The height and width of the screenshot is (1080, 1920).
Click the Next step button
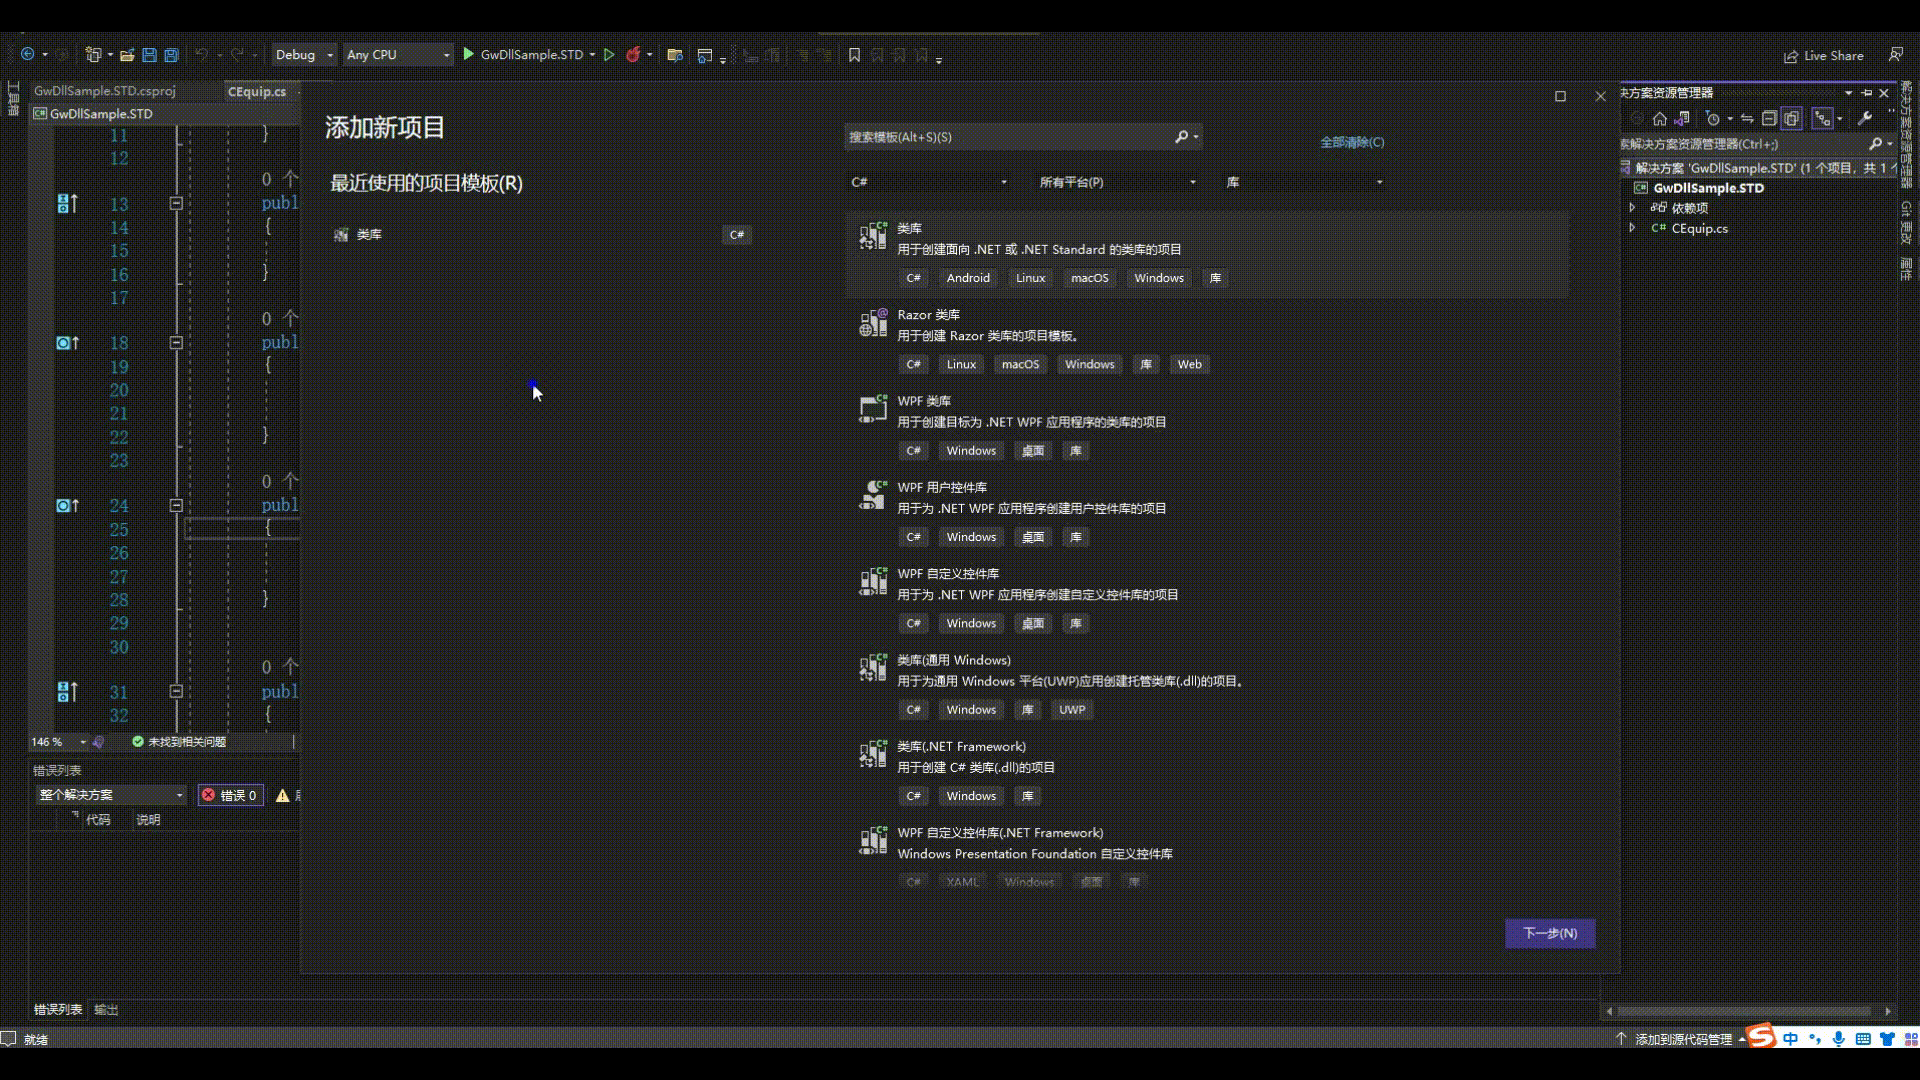pos(1549,933)
